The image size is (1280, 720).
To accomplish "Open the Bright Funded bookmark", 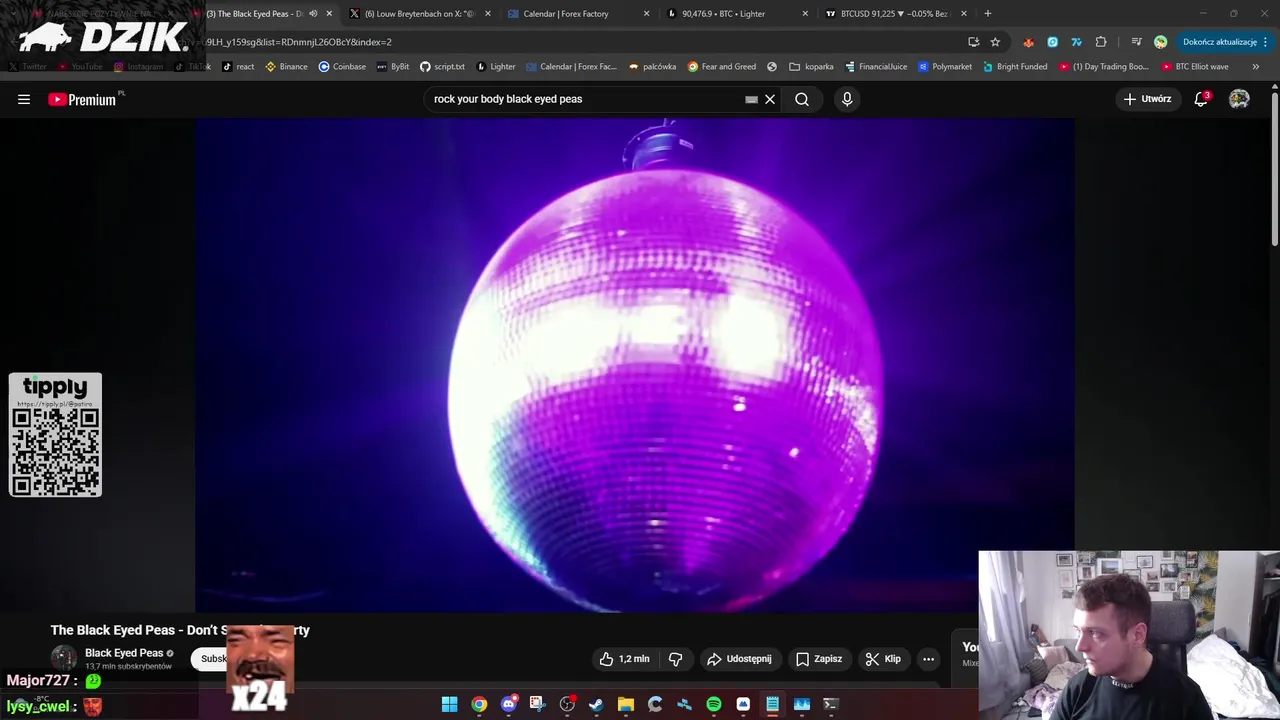I will [1015, 67].
